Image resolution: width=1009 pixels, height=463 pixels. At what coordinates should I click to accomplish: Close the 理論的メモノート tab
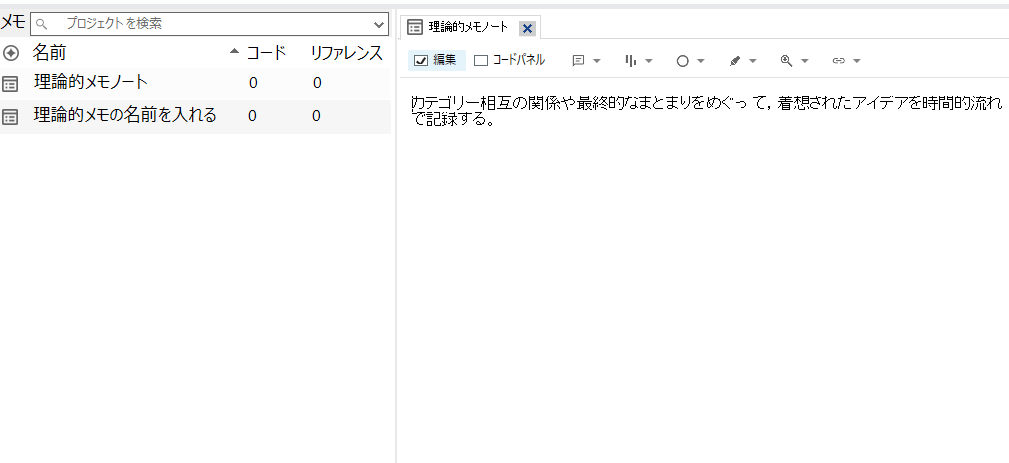[527, 28]
